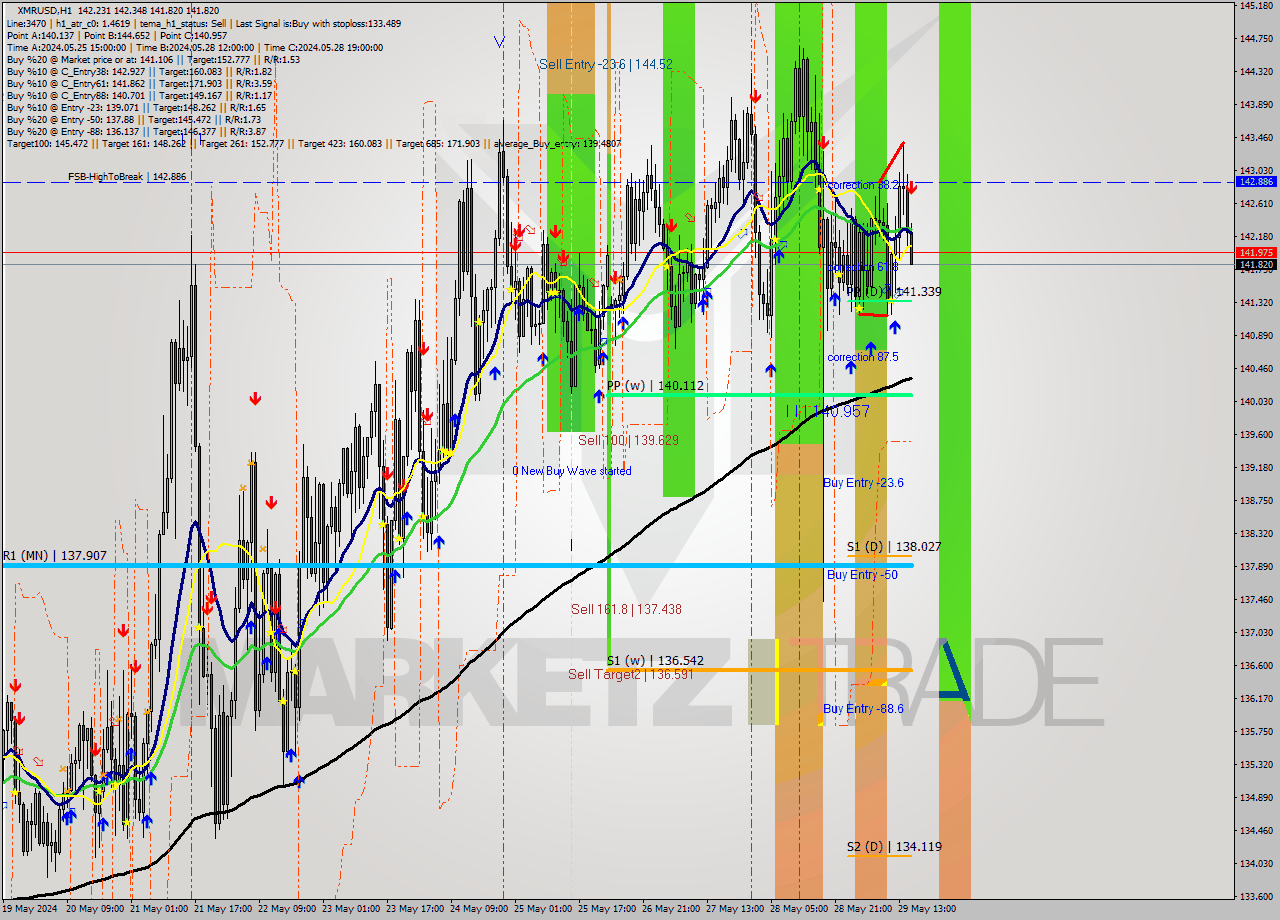Click the 143.460 price axis value
1280x920 pixels.
[x=1256, y=138]
